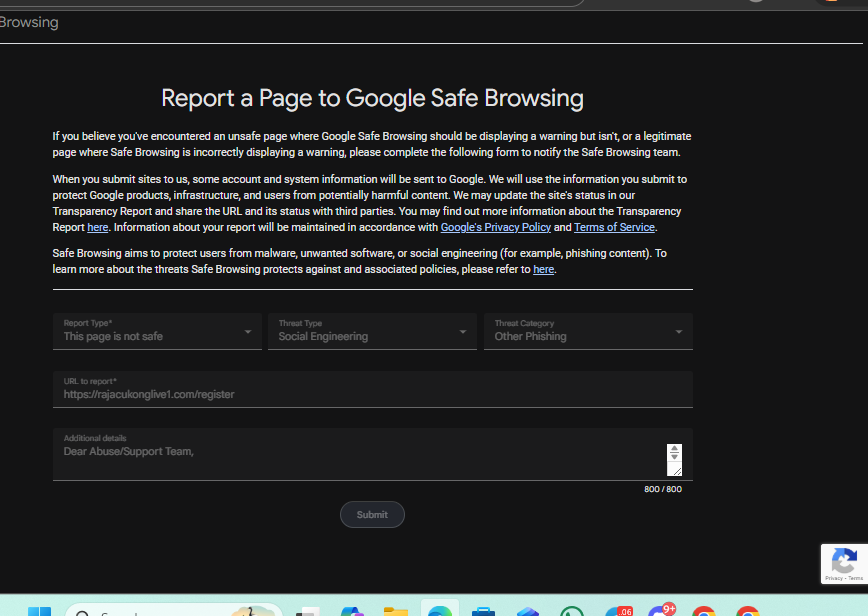868x616 pixels.
Task: Open the Windows Start menu
Action: [x=39, y=611]
